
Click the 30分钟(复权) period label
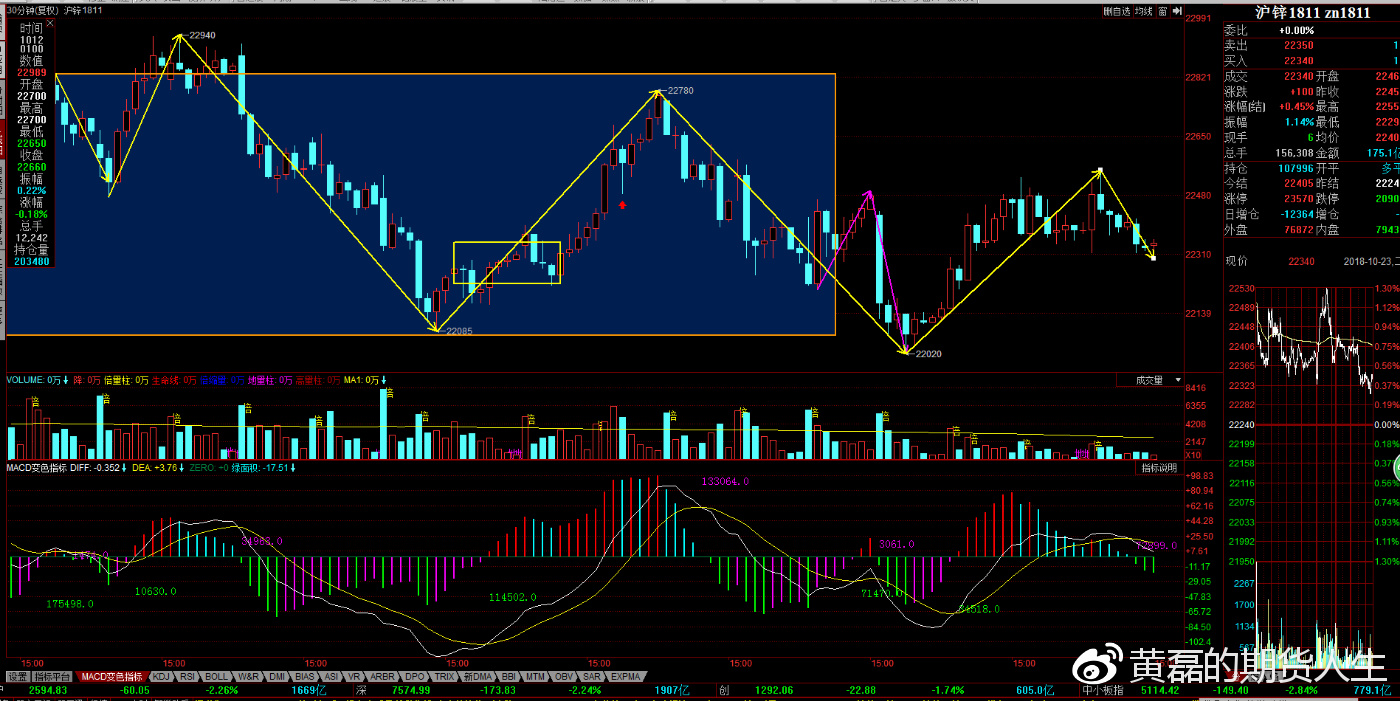pyautogui.click(x=30, y=10)
